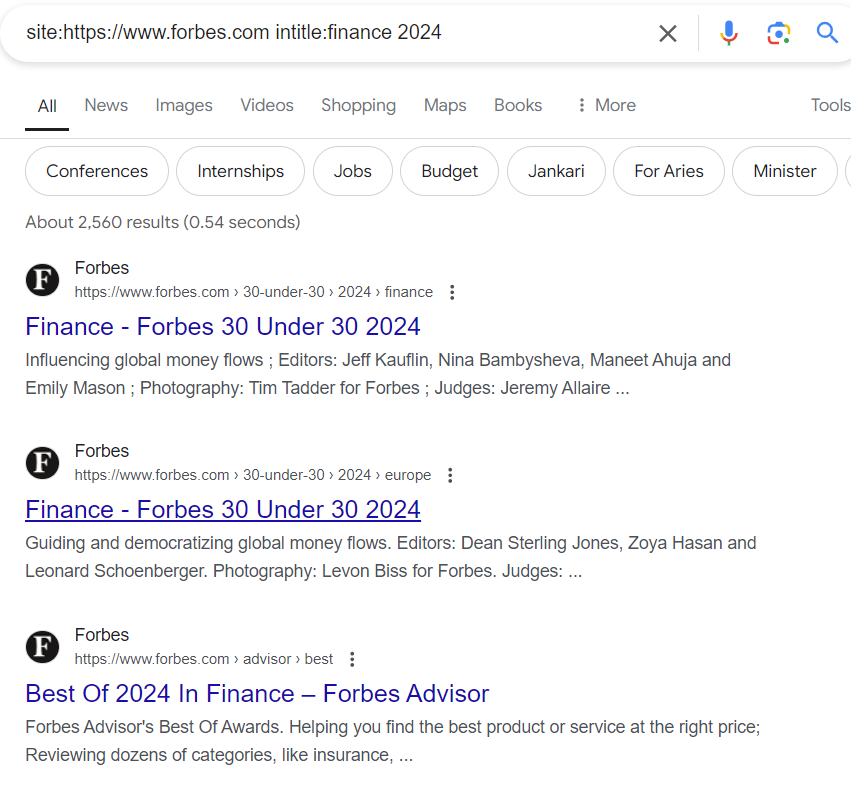
Task: Open the search Tools options
Action: click(x=830, y=105)
